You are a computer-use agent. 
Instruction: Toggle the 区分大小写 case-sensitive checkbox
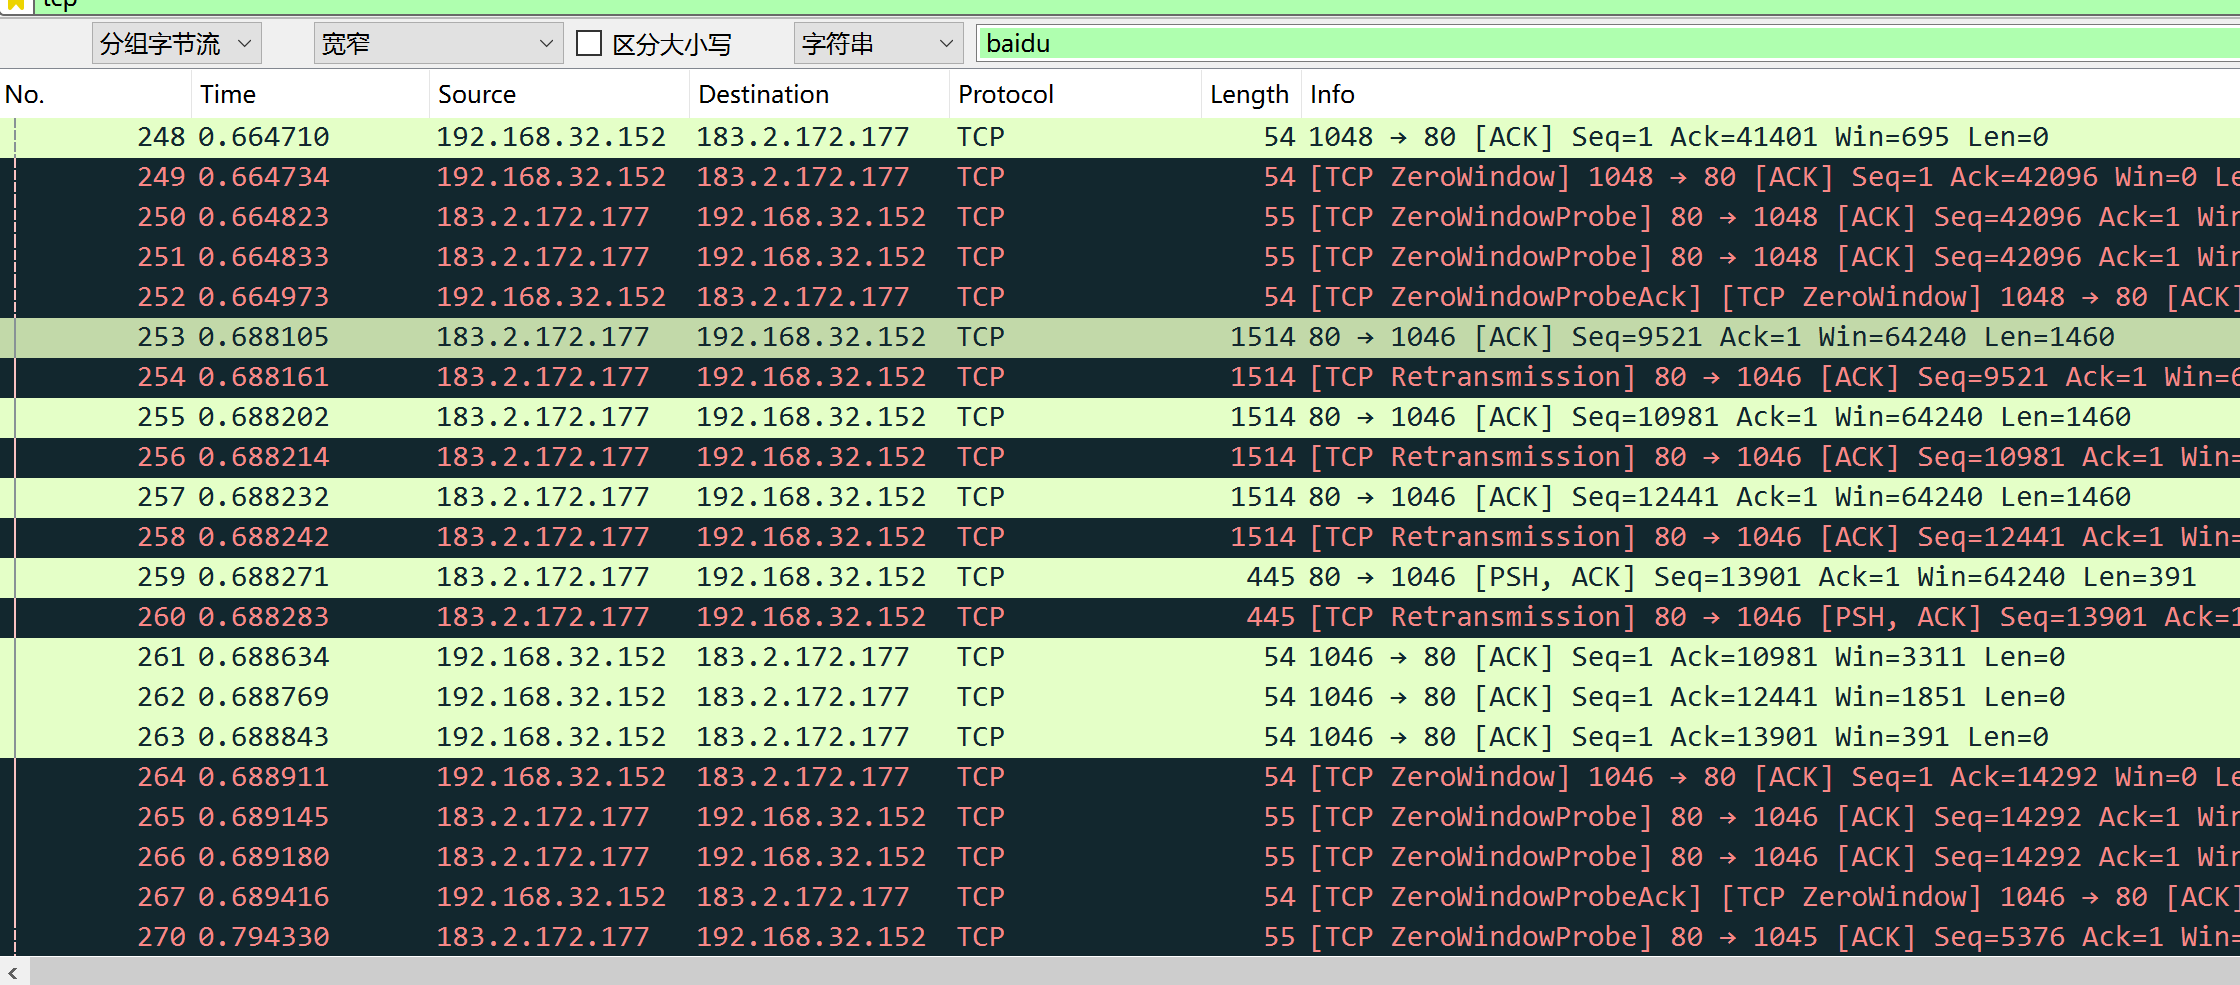pyautogui.click(x=589, y=44)
